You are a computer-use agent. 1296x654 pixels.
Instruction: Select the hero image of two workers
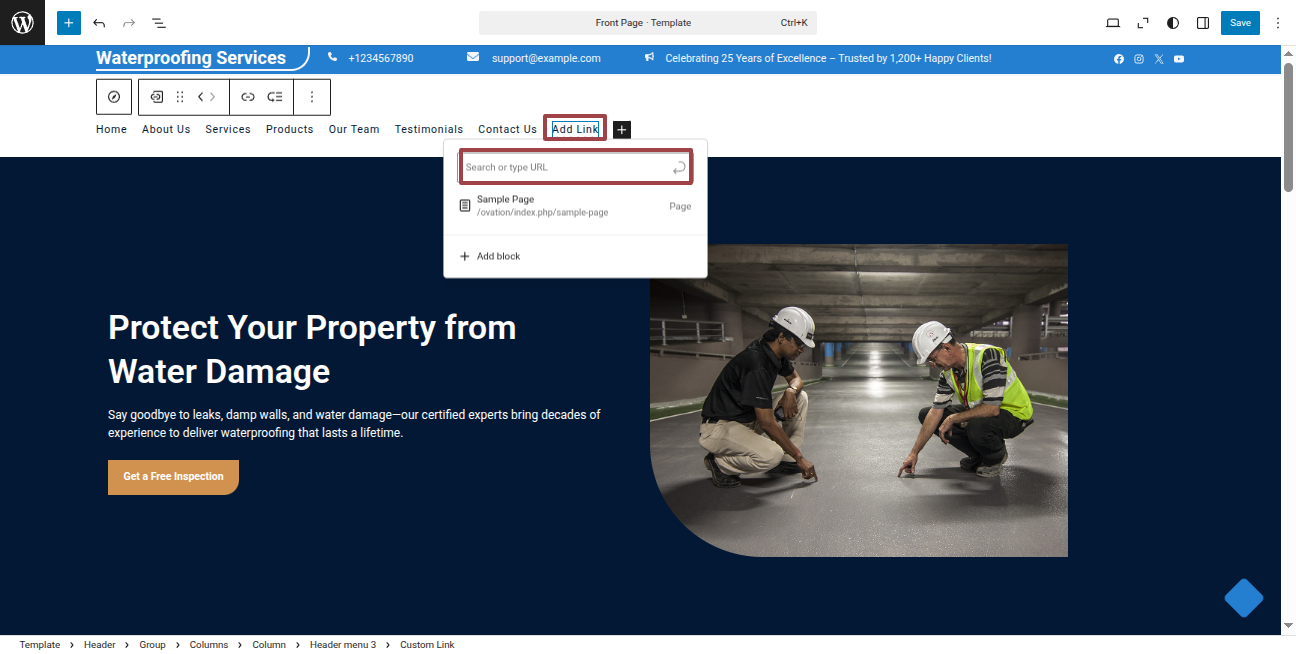point(859,400)
